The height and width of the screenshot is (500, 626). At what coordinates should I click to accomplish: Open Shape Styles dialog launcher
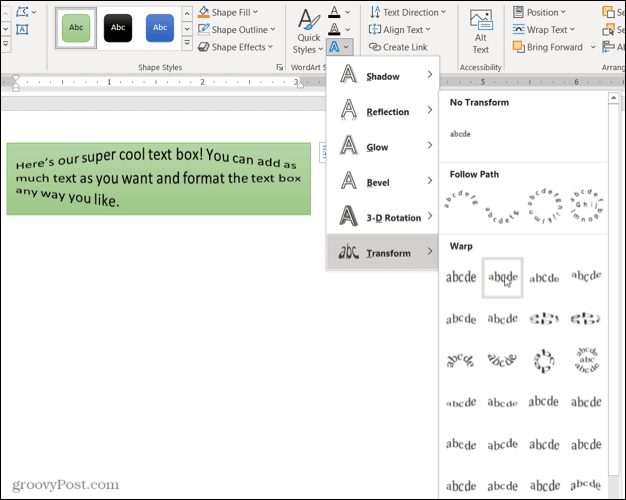[x=279, y=67]
